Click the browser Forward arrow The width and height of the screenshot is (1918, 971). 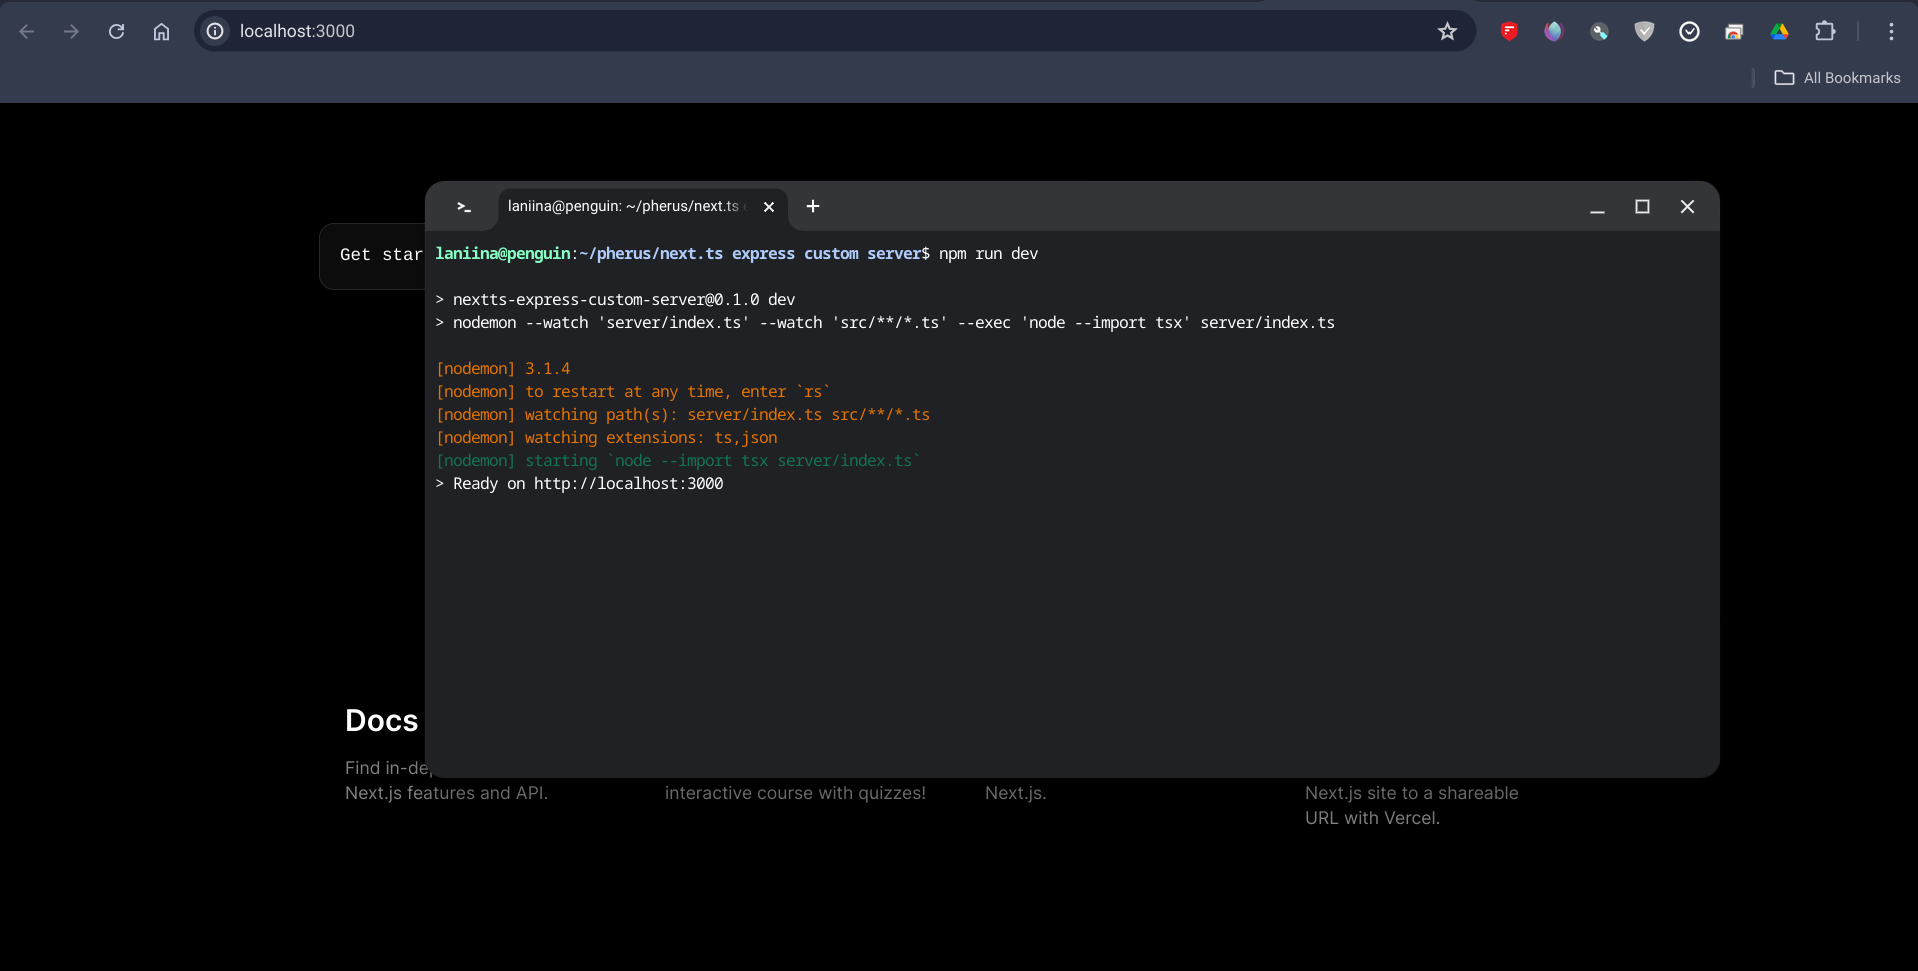pos(71,31)
